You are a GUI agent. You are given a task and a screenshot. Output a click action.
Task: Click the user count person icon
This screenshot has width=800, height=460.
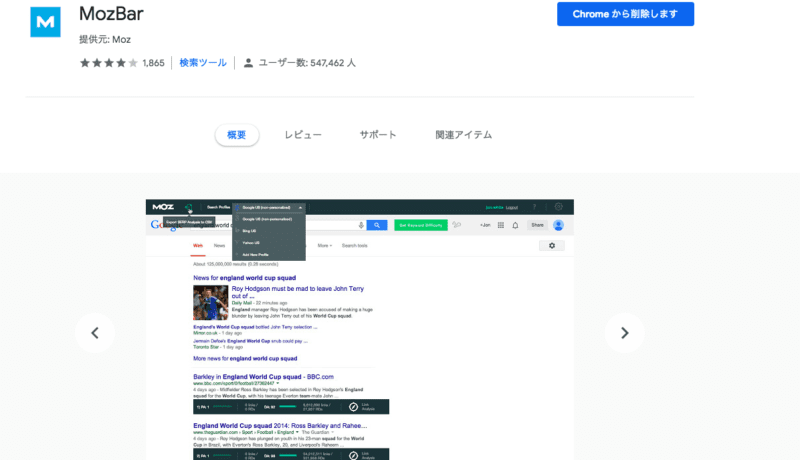pos(248,63)
